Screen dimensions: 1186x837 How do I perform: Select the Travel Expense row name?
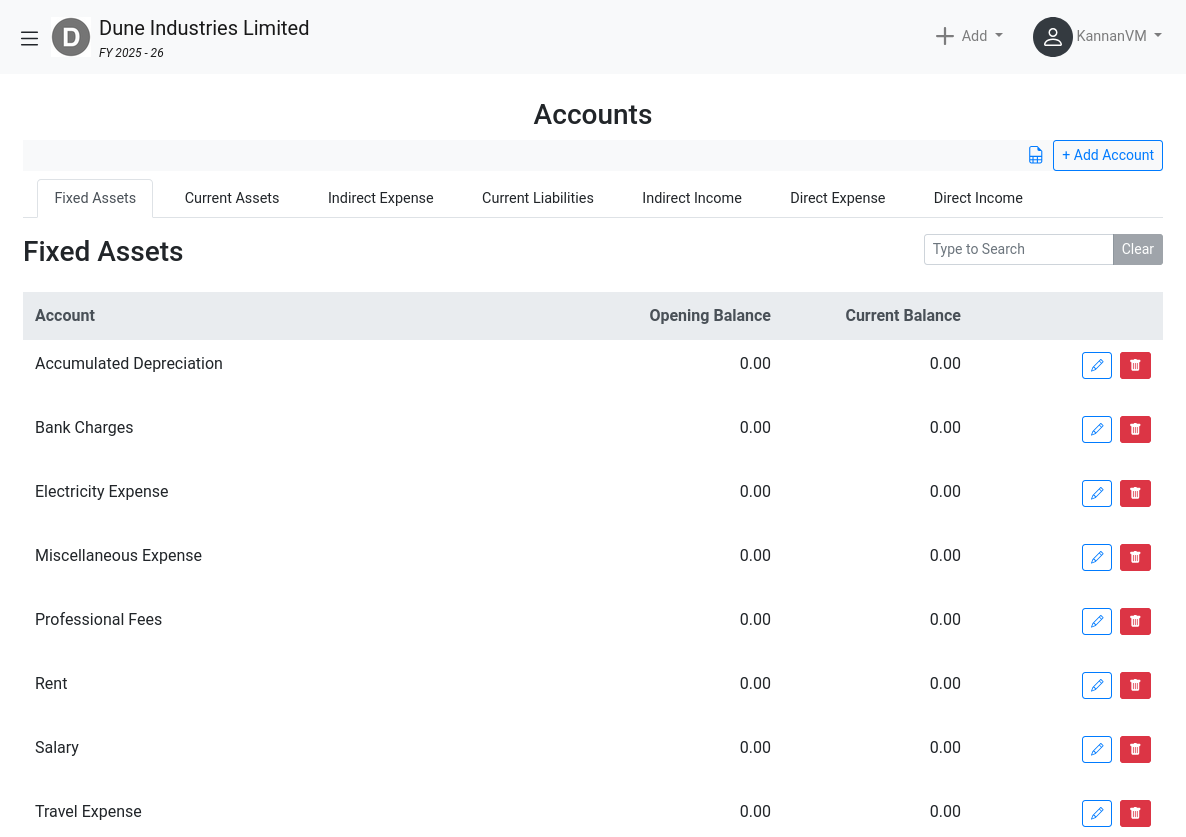tap(88, 811)
